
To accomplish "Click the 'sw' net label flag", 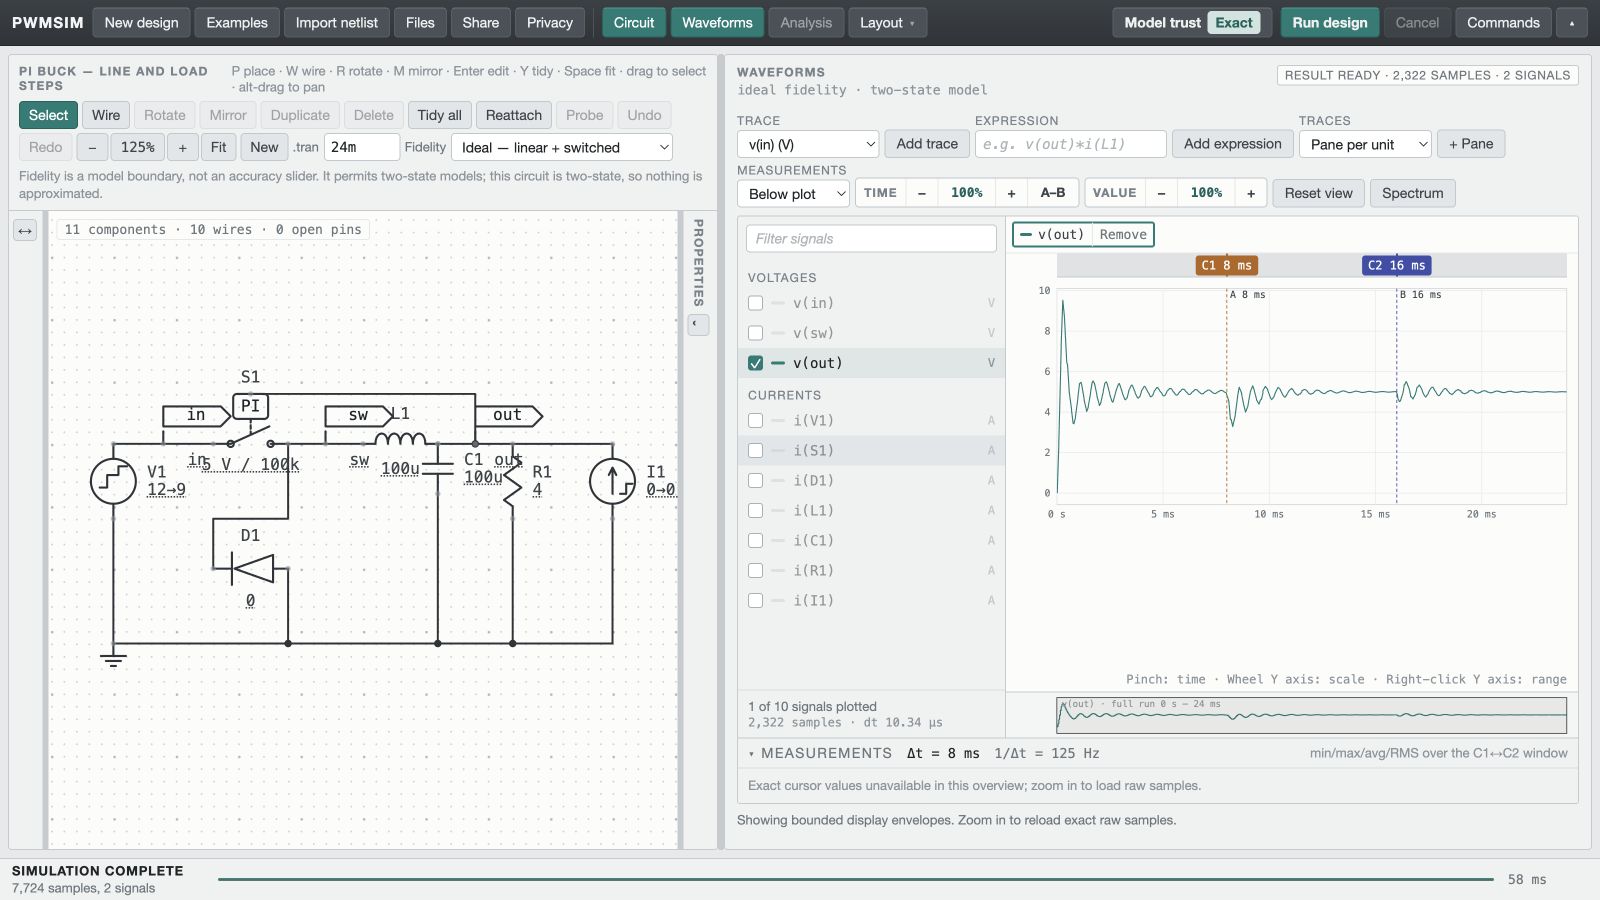I will click(x=359, y=415).
